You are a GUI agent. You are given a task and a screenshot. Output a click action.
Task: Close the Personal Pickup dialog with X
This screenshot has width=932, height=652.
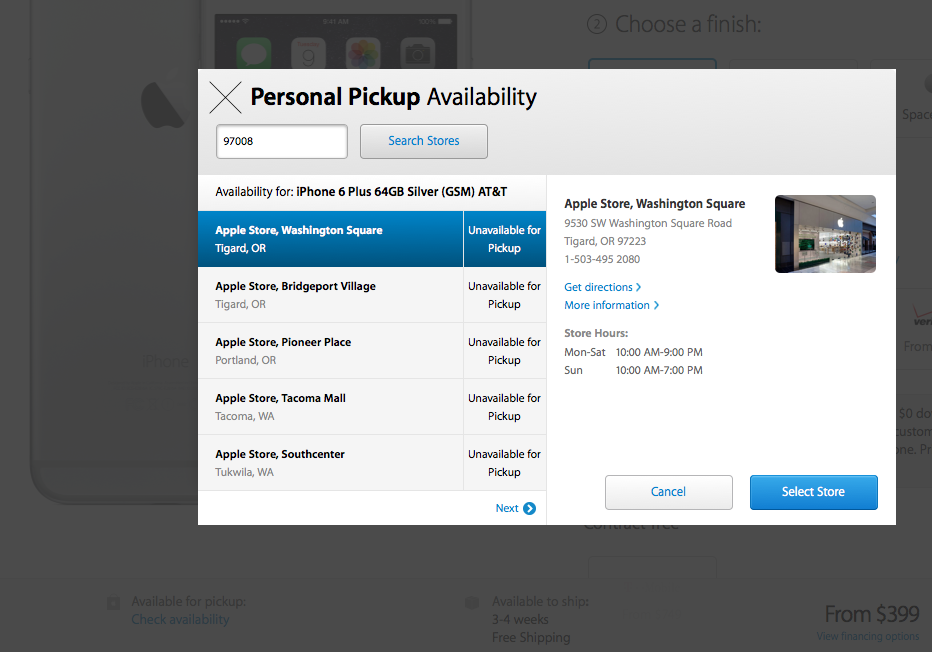[225, 97]
